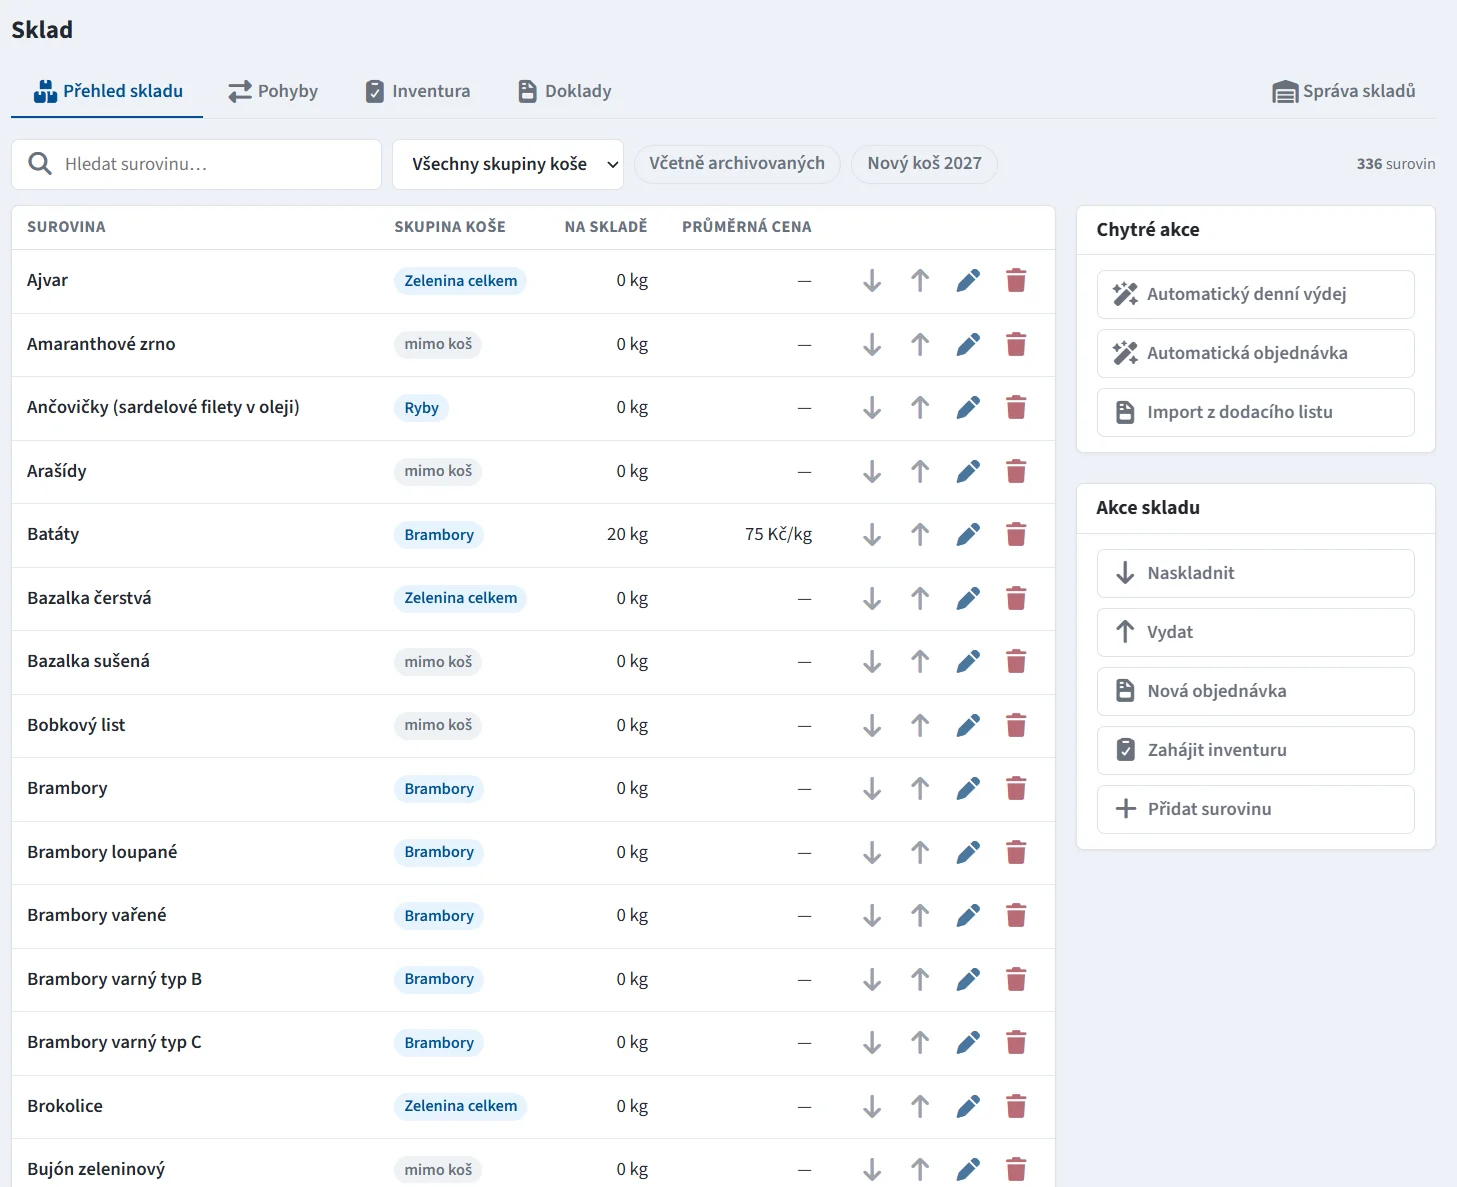Click the Vydat button
This screenshot has width=1457, height=1187.
point(1255,632)
